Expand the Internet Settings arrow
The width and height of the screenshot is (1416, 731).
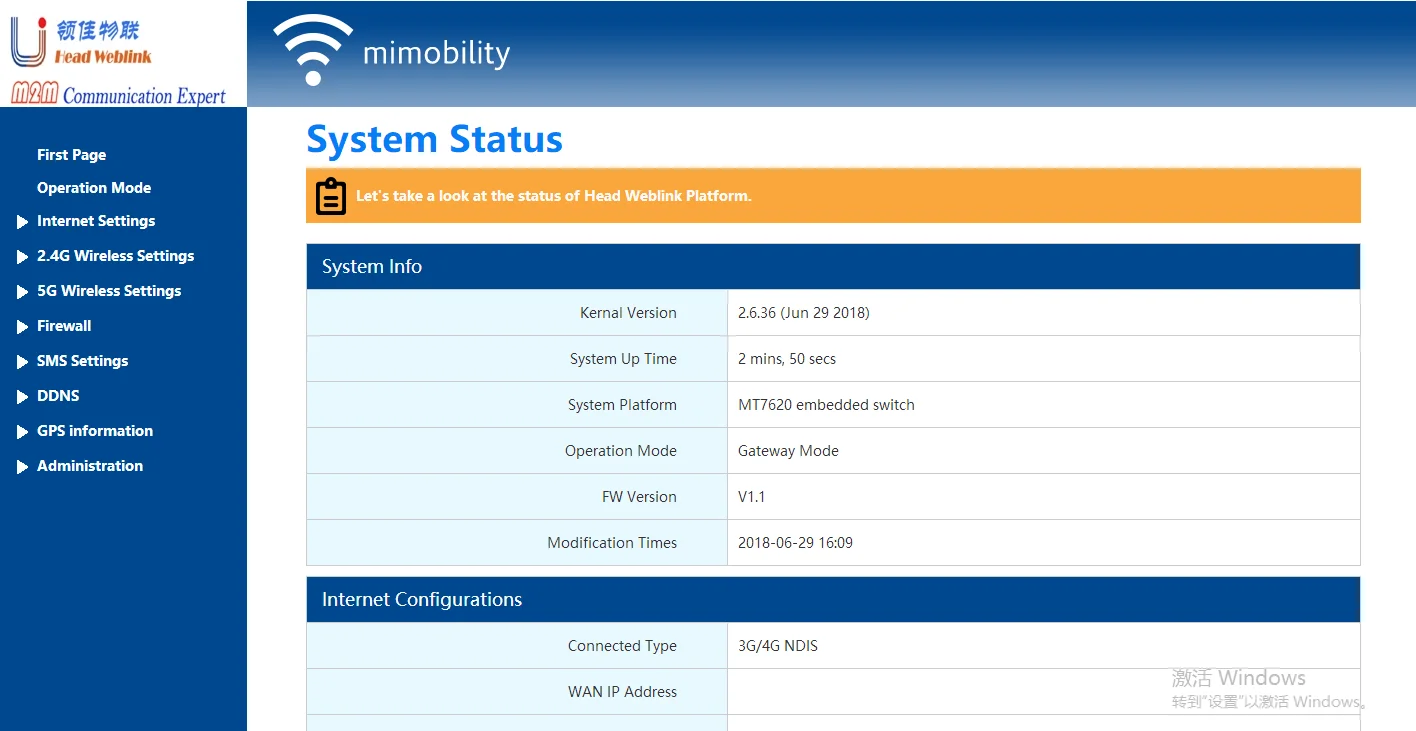point(23,222)
